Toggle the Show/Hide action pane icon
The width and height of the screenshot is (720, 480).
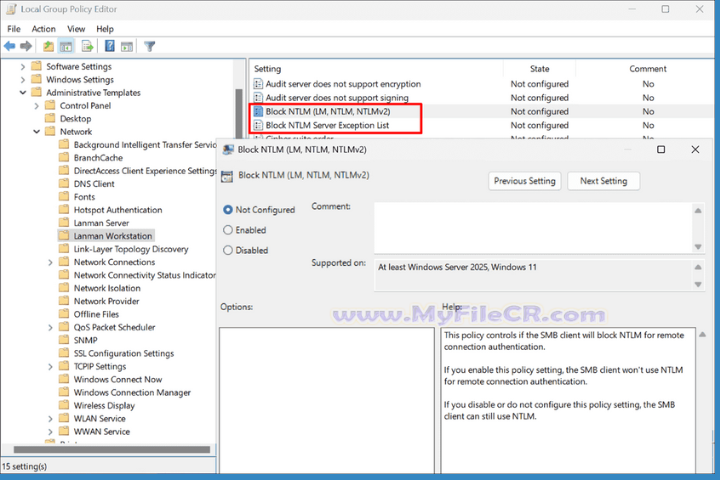[x=127, y=46]
